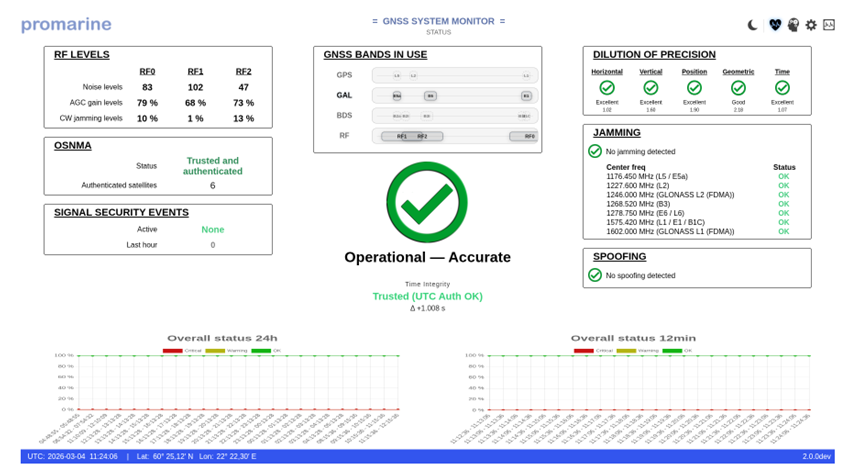Toggle Critical series in 24h chart legend
This screenshot has width=846, height=470.
(182, 351)
